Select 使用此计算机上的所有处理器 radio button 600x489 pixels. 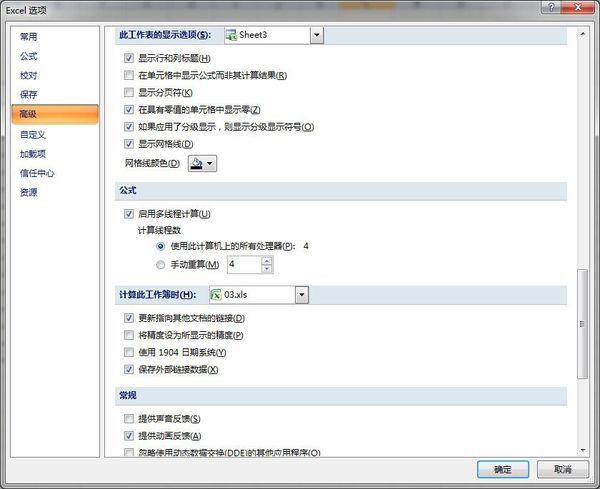161,246
